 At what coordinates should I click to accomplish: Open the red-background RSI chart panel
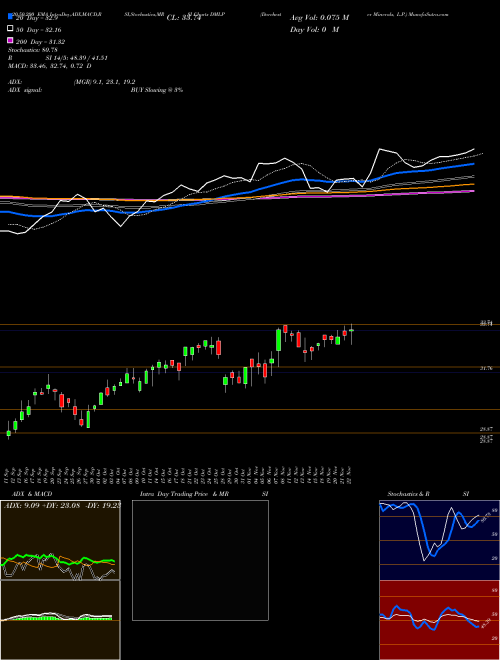[439, 620]
